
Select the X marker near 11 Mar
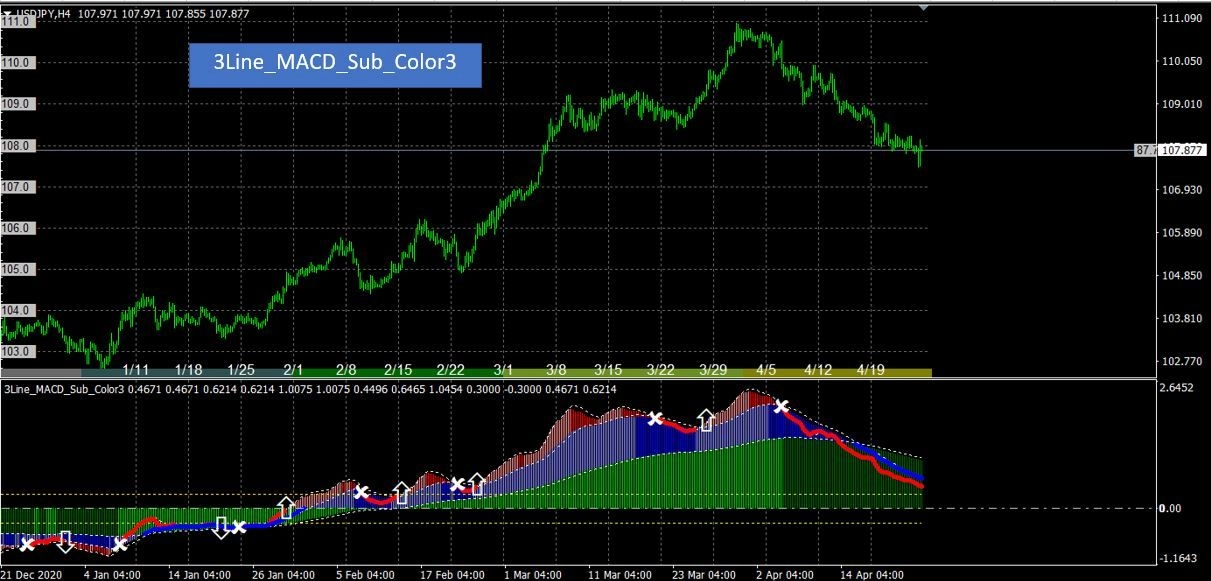point(657,419)
